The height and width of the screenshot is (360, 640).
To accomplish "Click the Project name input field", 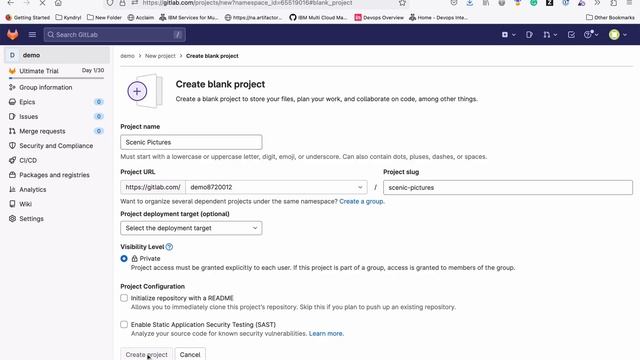I will coord(191,142).
